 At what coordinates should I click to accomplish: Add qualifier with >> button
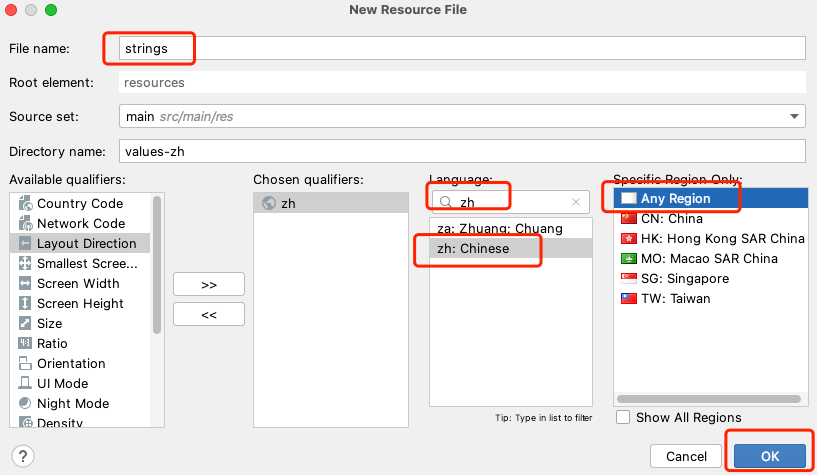[x=209, y=284]
